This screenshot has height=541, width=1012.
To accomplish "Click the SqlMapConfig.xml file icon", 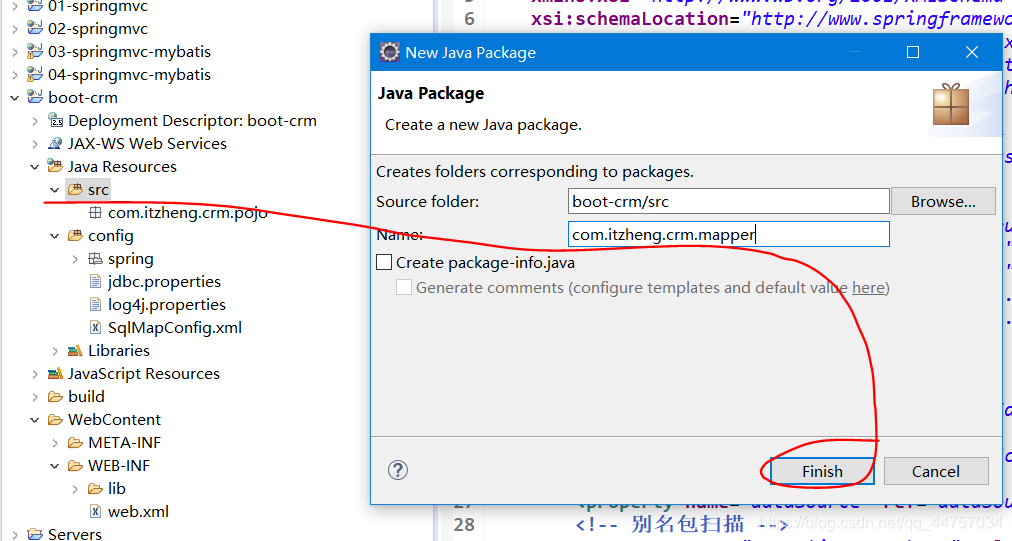I will point(96,327).
